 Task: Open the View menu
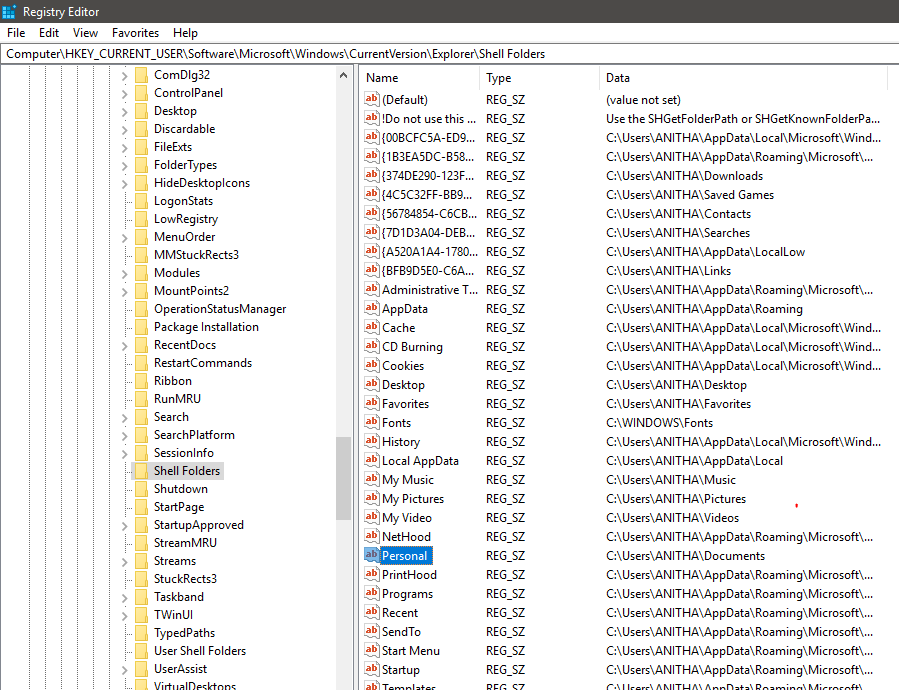coord(85,32)
